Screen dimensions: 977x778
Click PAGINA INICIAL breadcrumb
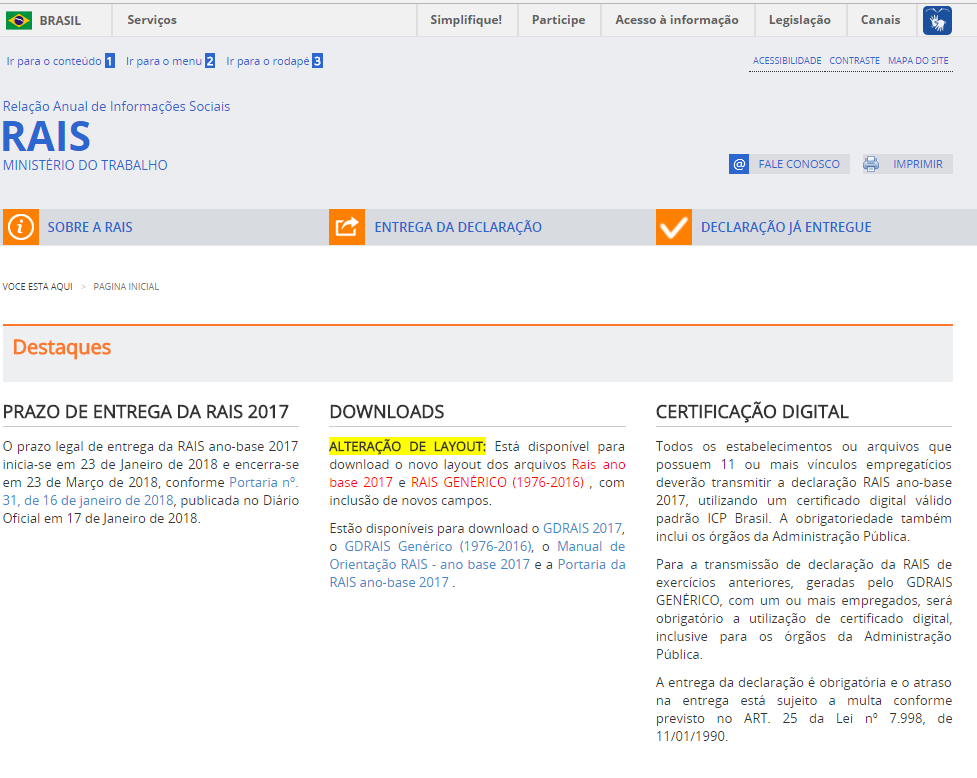click(x=126, y=287)
